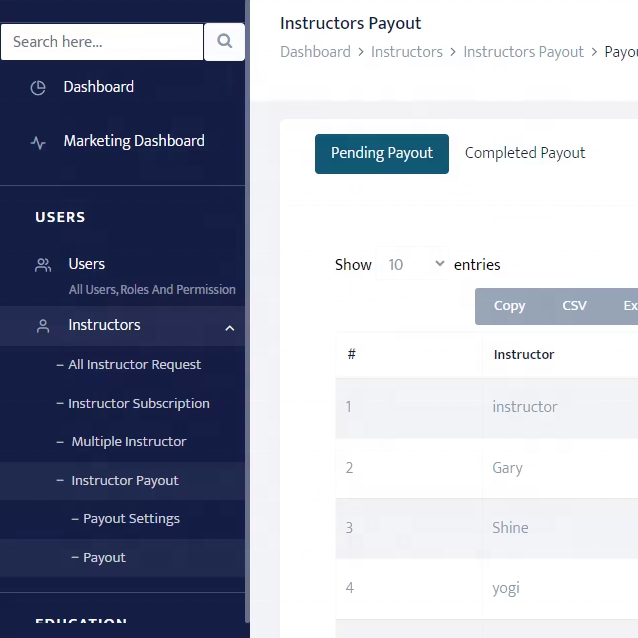This screenshot has height=638, width=638.
Task: Go to Multiple Instructor settings
Action: 128,442
